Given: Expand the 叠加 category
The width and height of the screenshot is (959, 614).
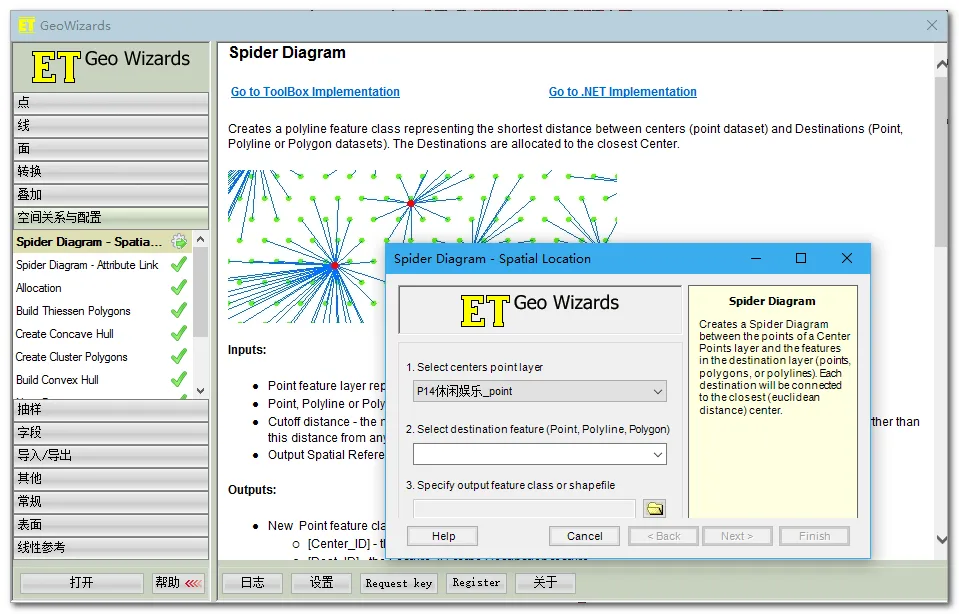Looking at the screenshot, I should [x=111, y=194].
